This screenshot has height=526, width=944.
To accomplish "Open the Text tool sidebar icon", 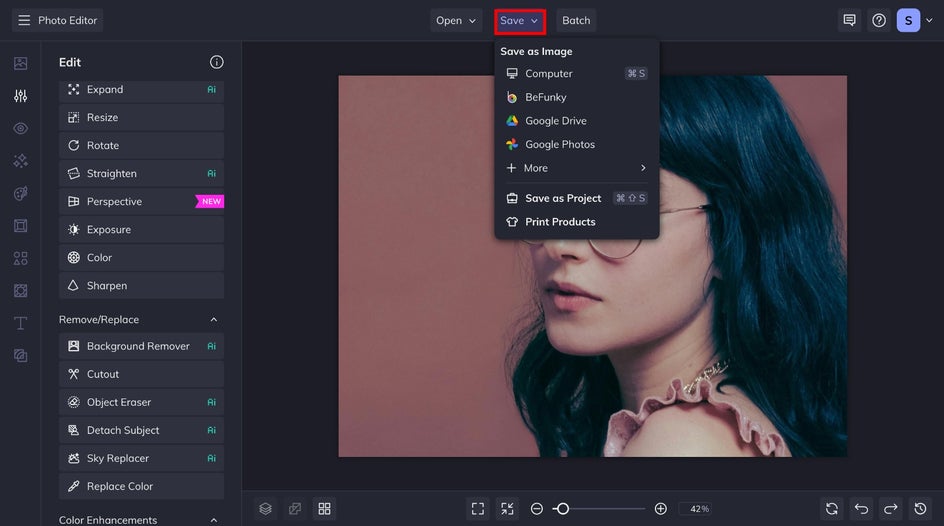I will click(x=20, y=323).
